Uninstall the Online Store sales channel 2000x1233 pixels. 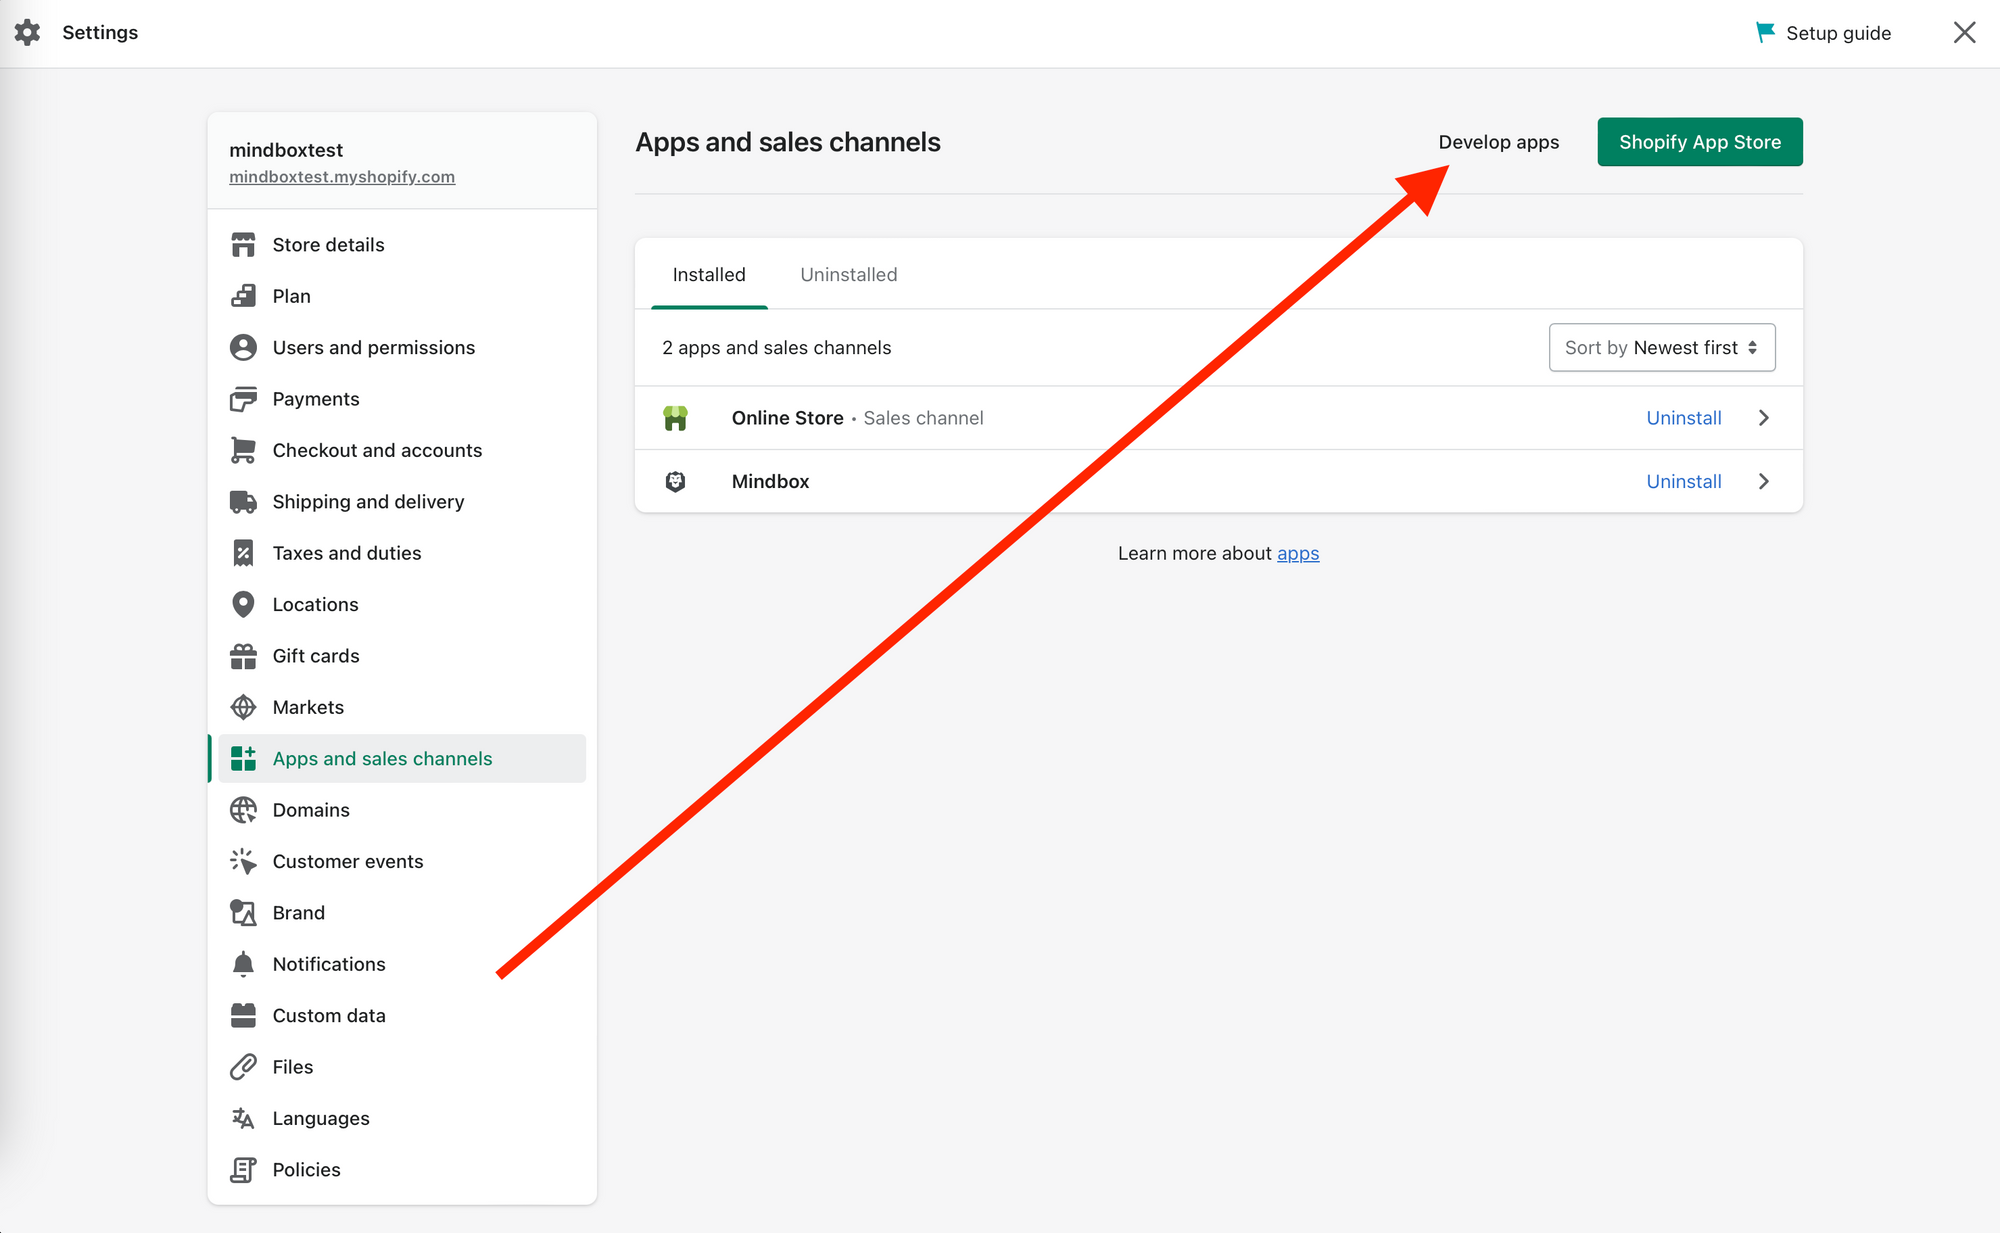tap(1684, 418)
